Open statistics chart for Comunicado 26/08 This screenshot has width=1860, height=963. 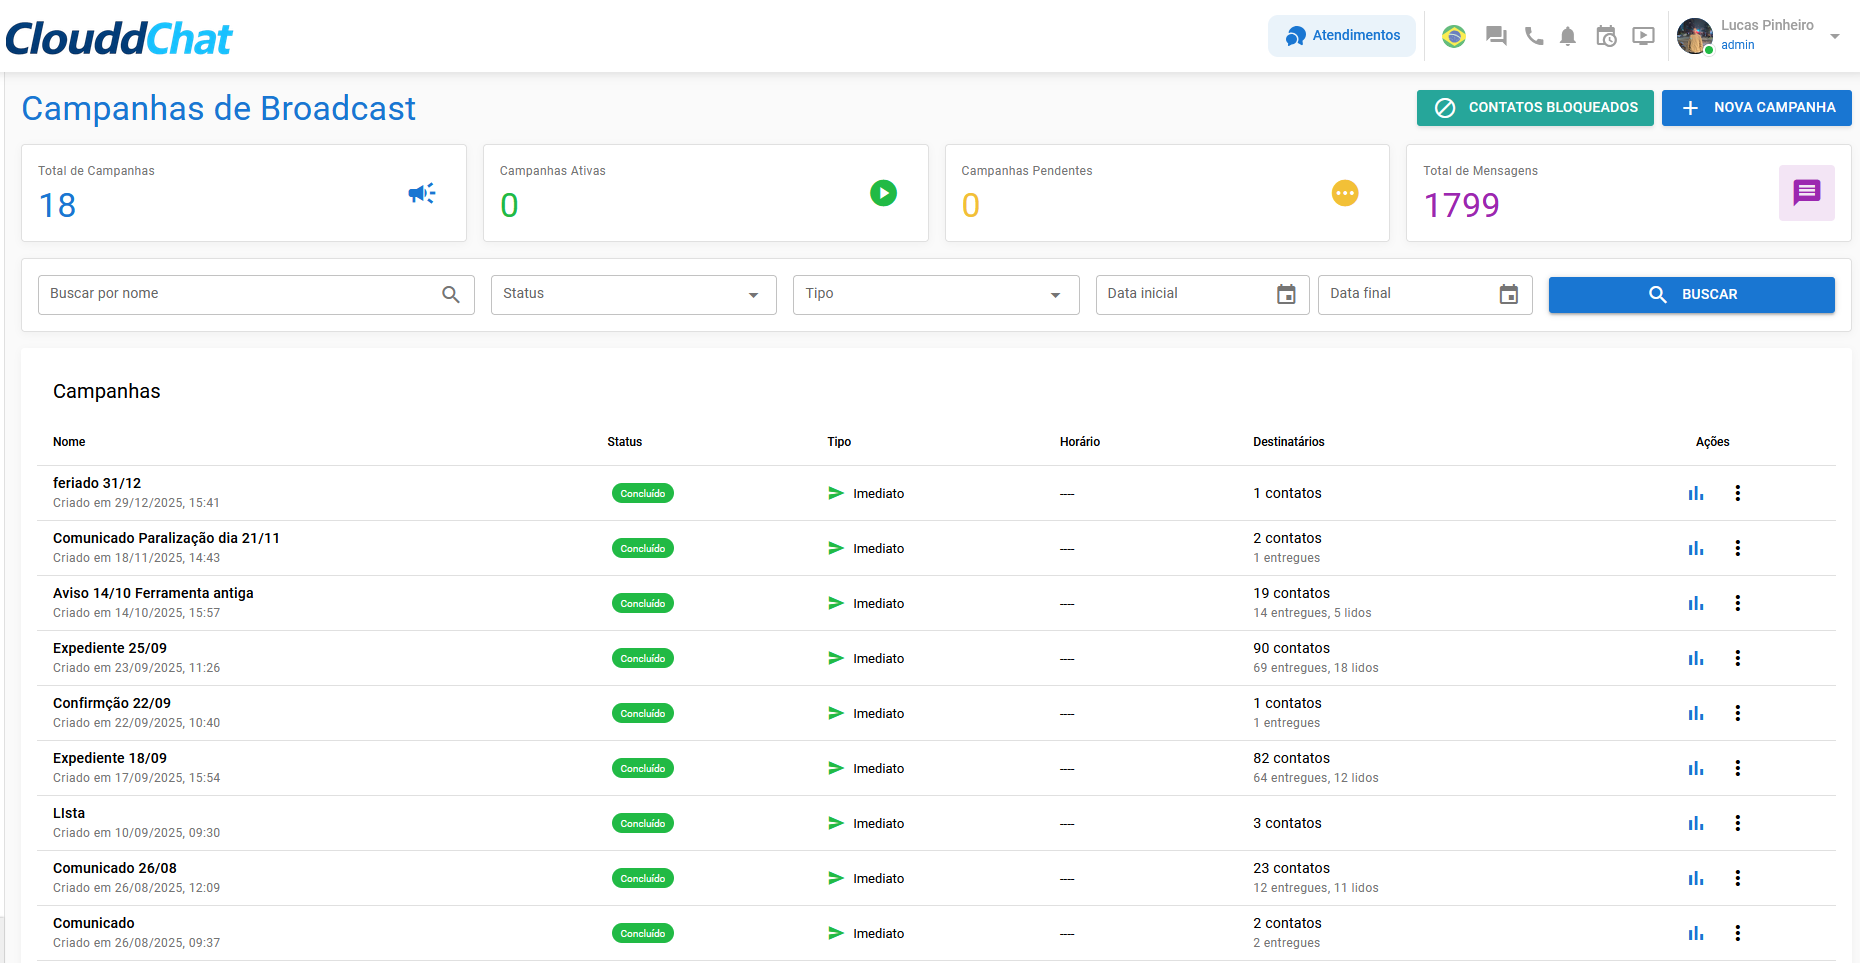1696,878
